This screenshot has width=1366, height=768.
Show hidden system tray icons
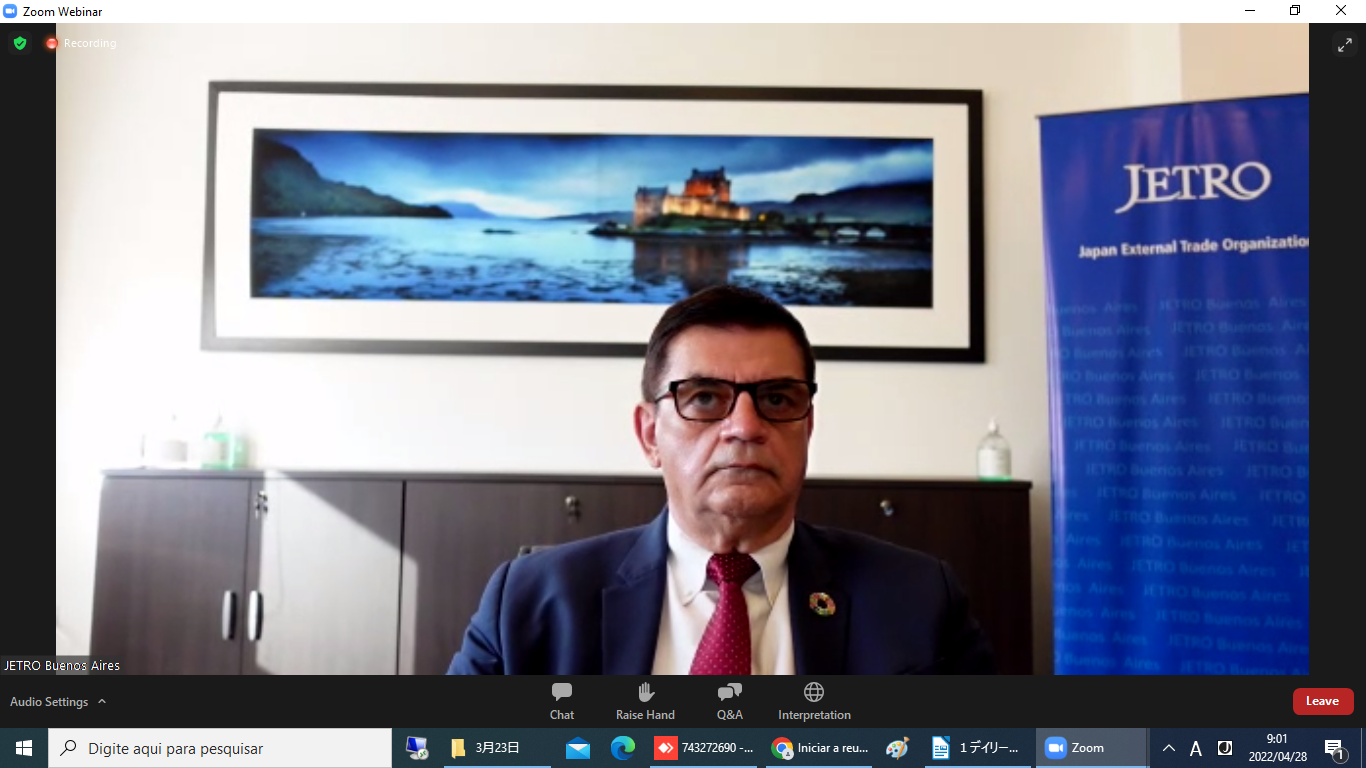point(1168,748)
